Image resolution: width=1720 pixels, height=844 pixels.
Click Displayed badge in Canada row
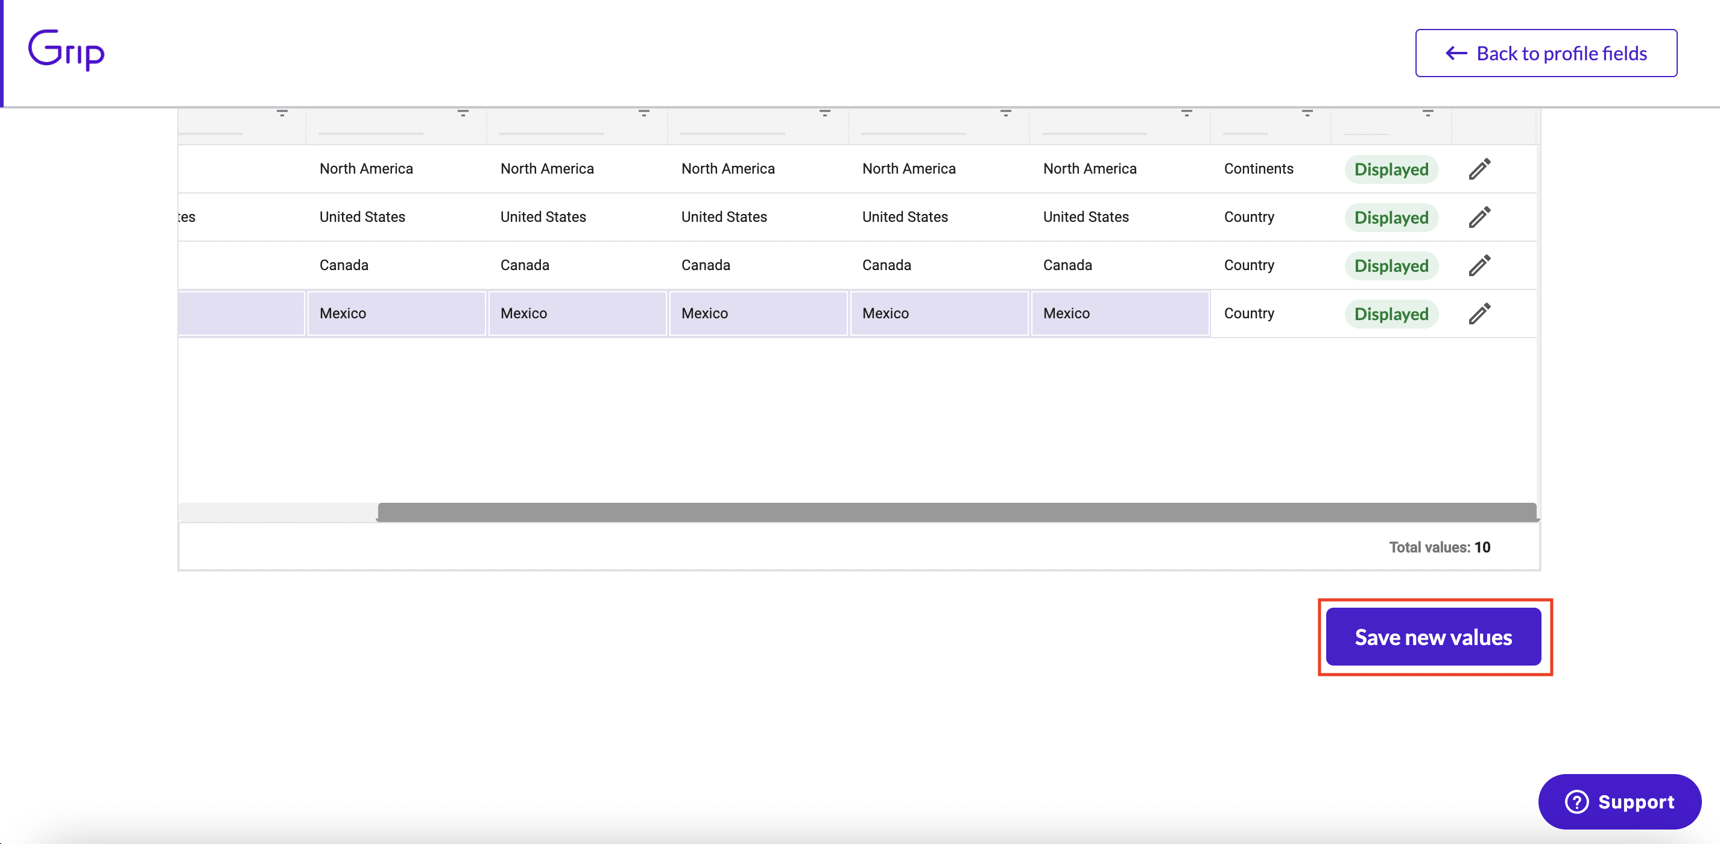[1391, 265]
